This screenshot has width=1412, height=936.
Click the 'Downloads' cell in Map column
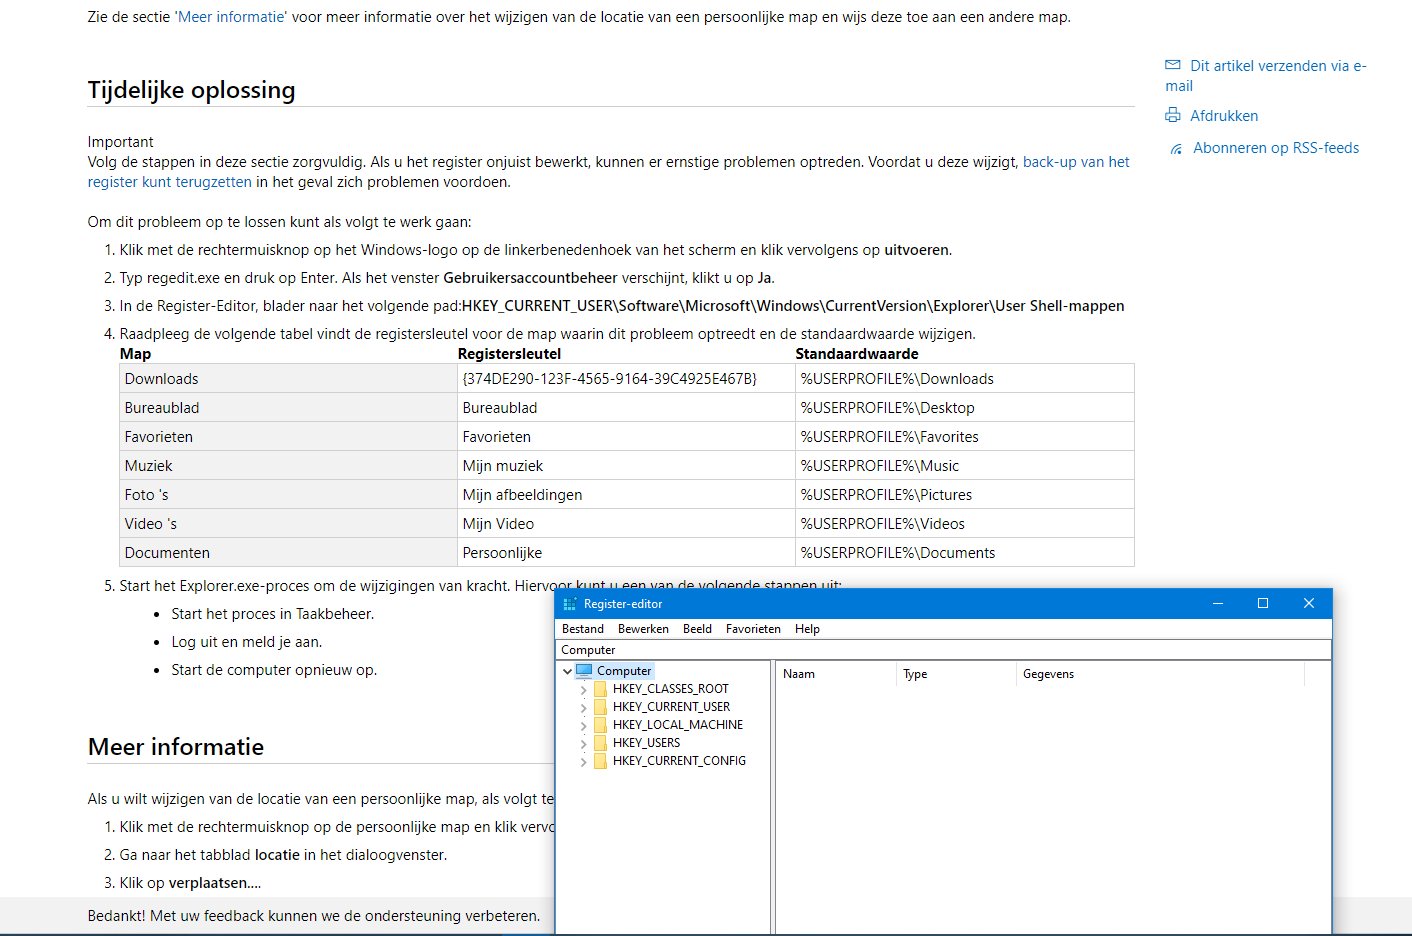(x=288, y=379)
